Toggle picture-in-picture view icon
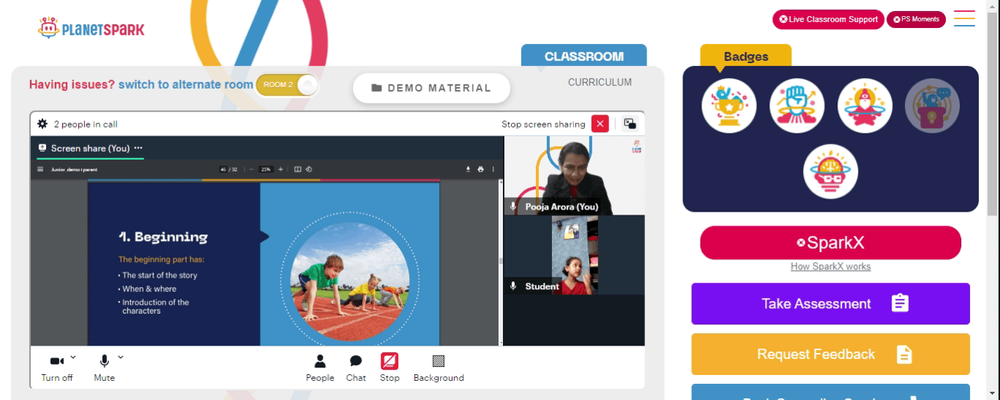The image size is (1000, 400). point(630,124)
